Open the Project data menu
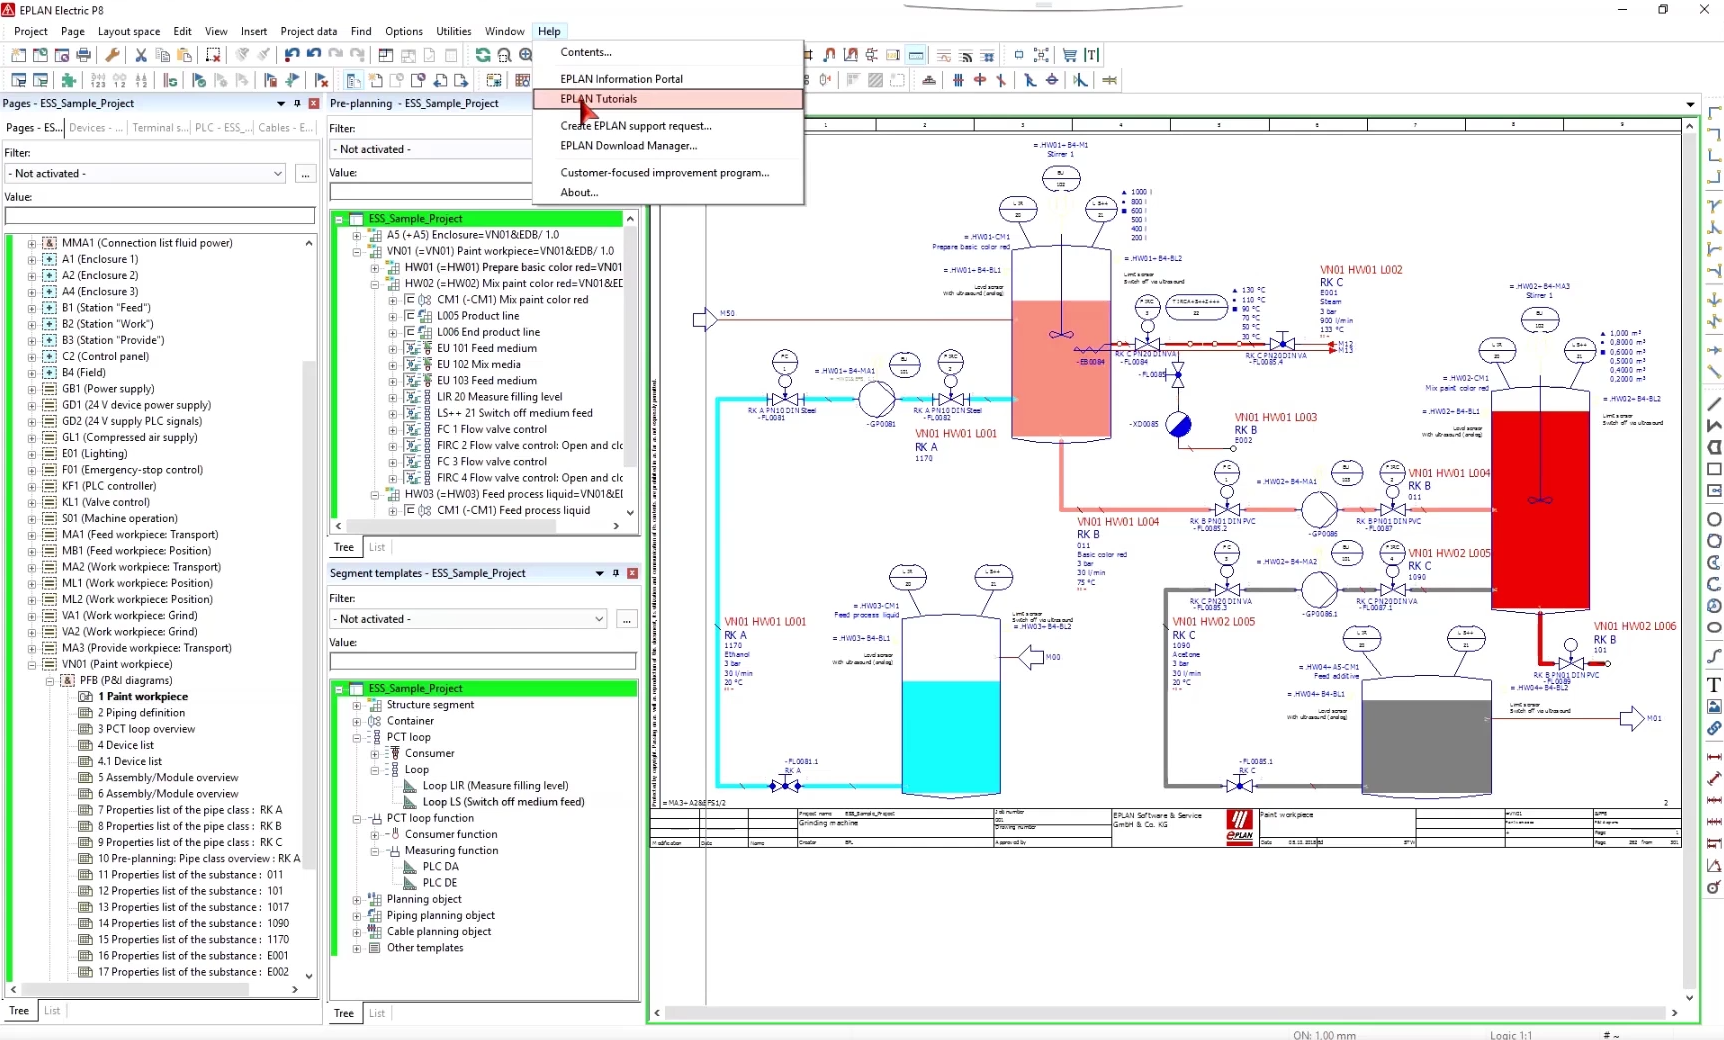 pyautogui.click(x=308, y=31)
